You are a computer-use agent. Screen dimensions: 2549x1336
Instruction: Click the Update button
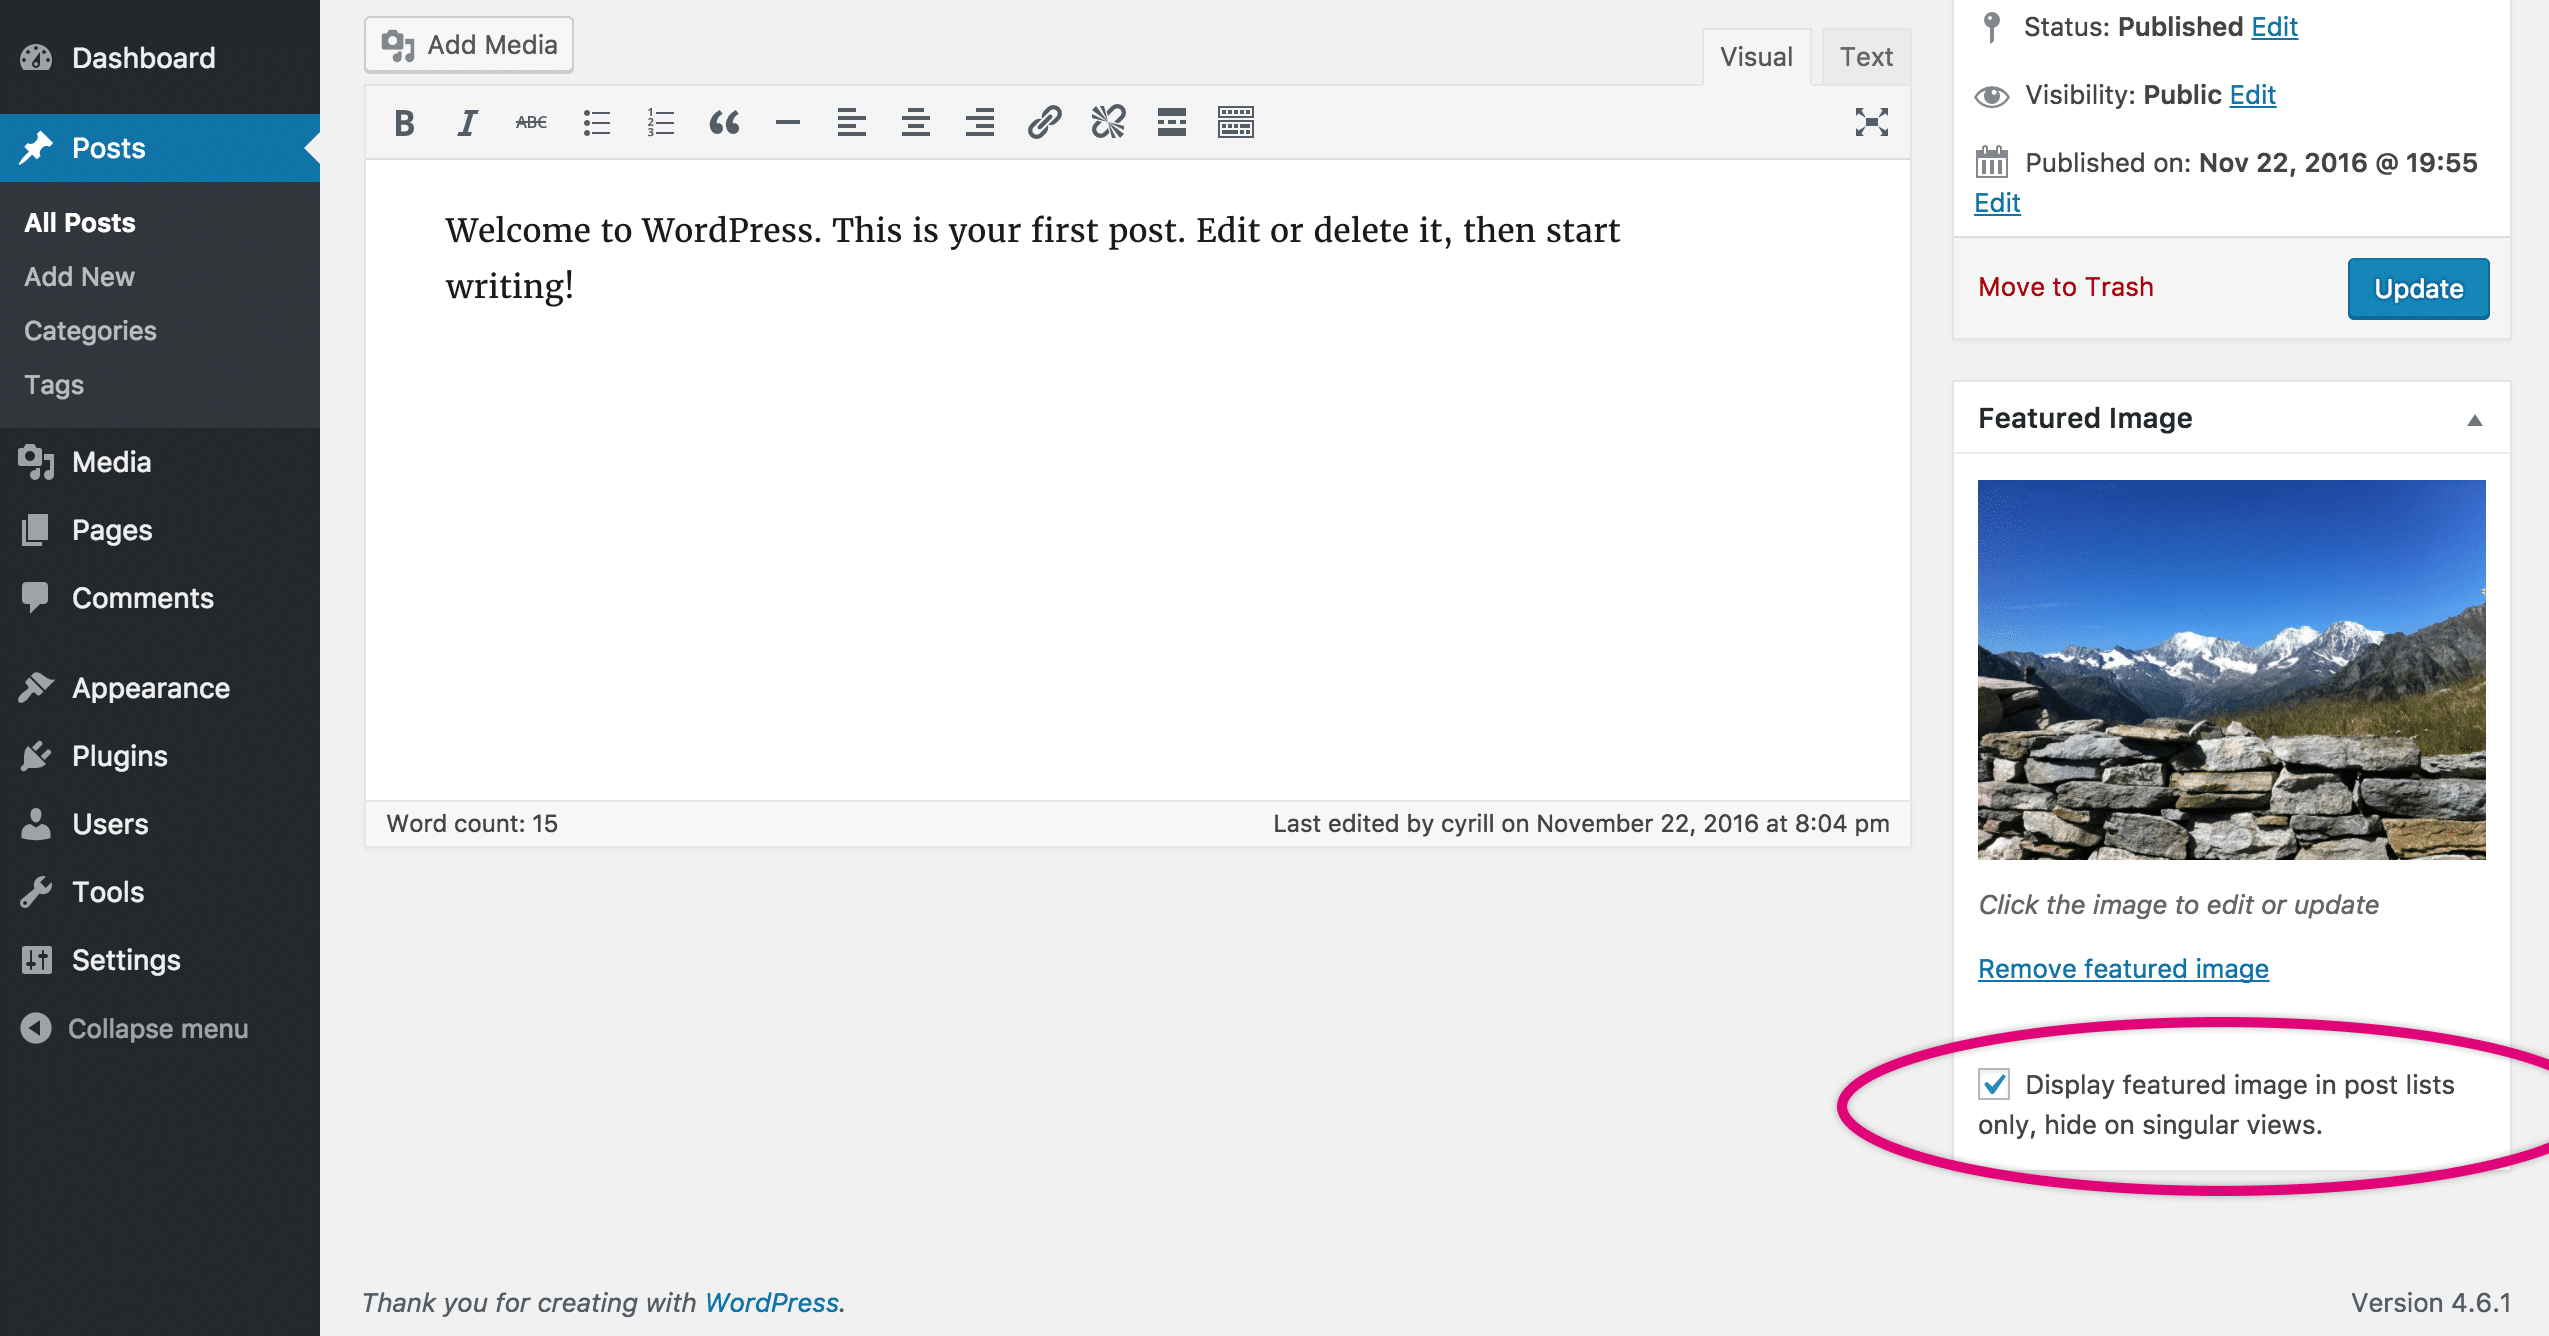tap(2418, 289)
